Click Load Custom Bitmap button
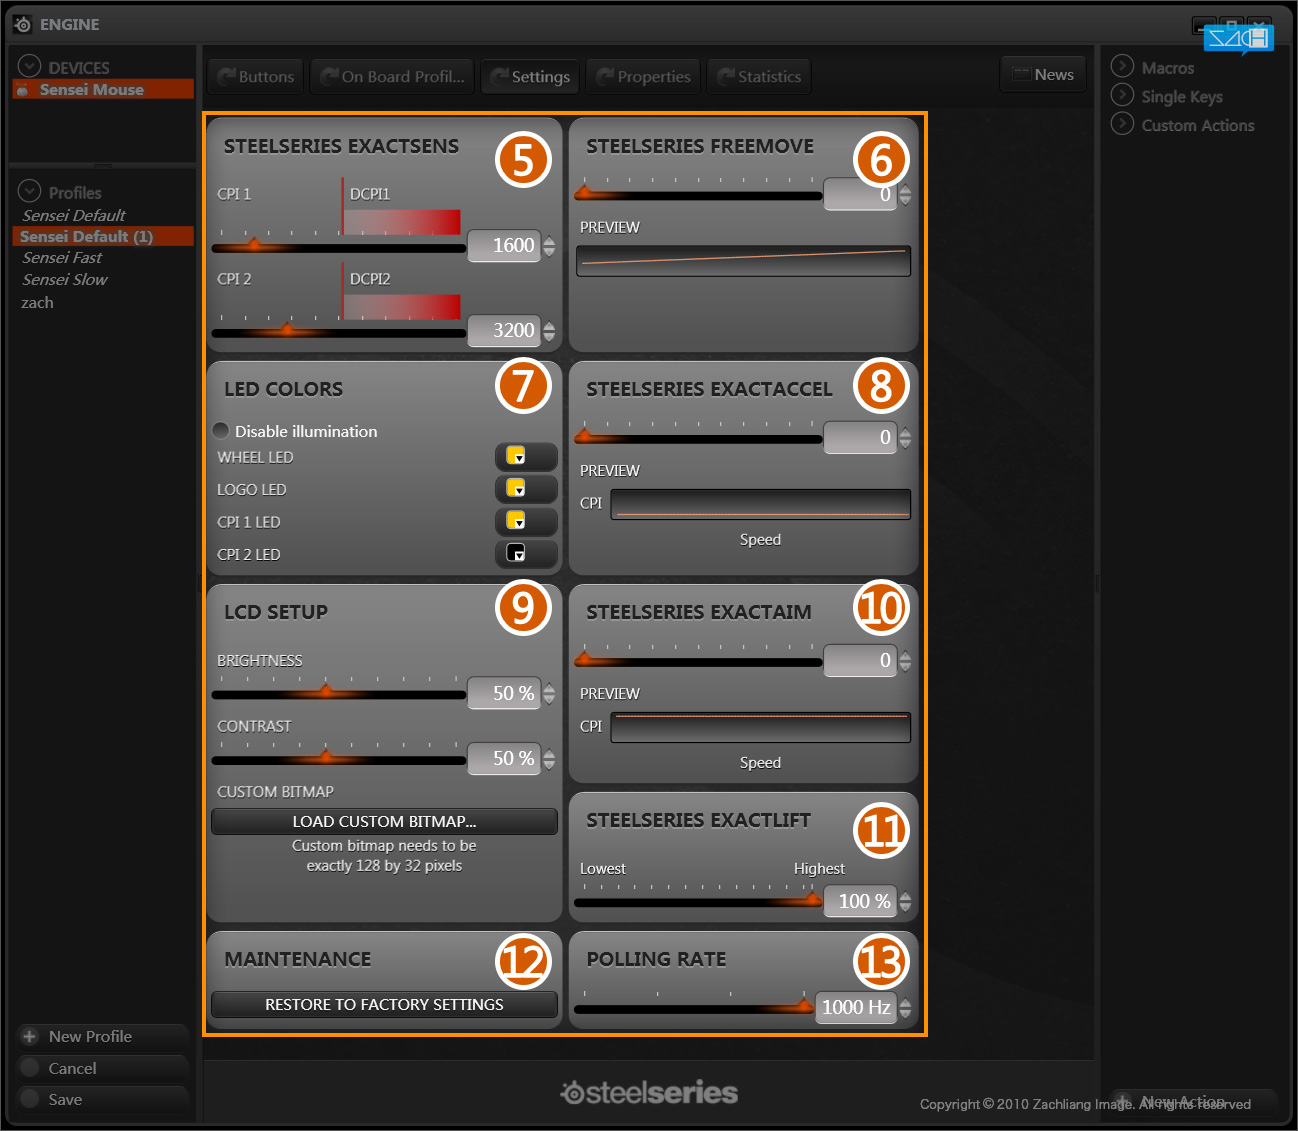Image resolution: width=1298 pixels, height=1131 pixels. tap(385, 821)
